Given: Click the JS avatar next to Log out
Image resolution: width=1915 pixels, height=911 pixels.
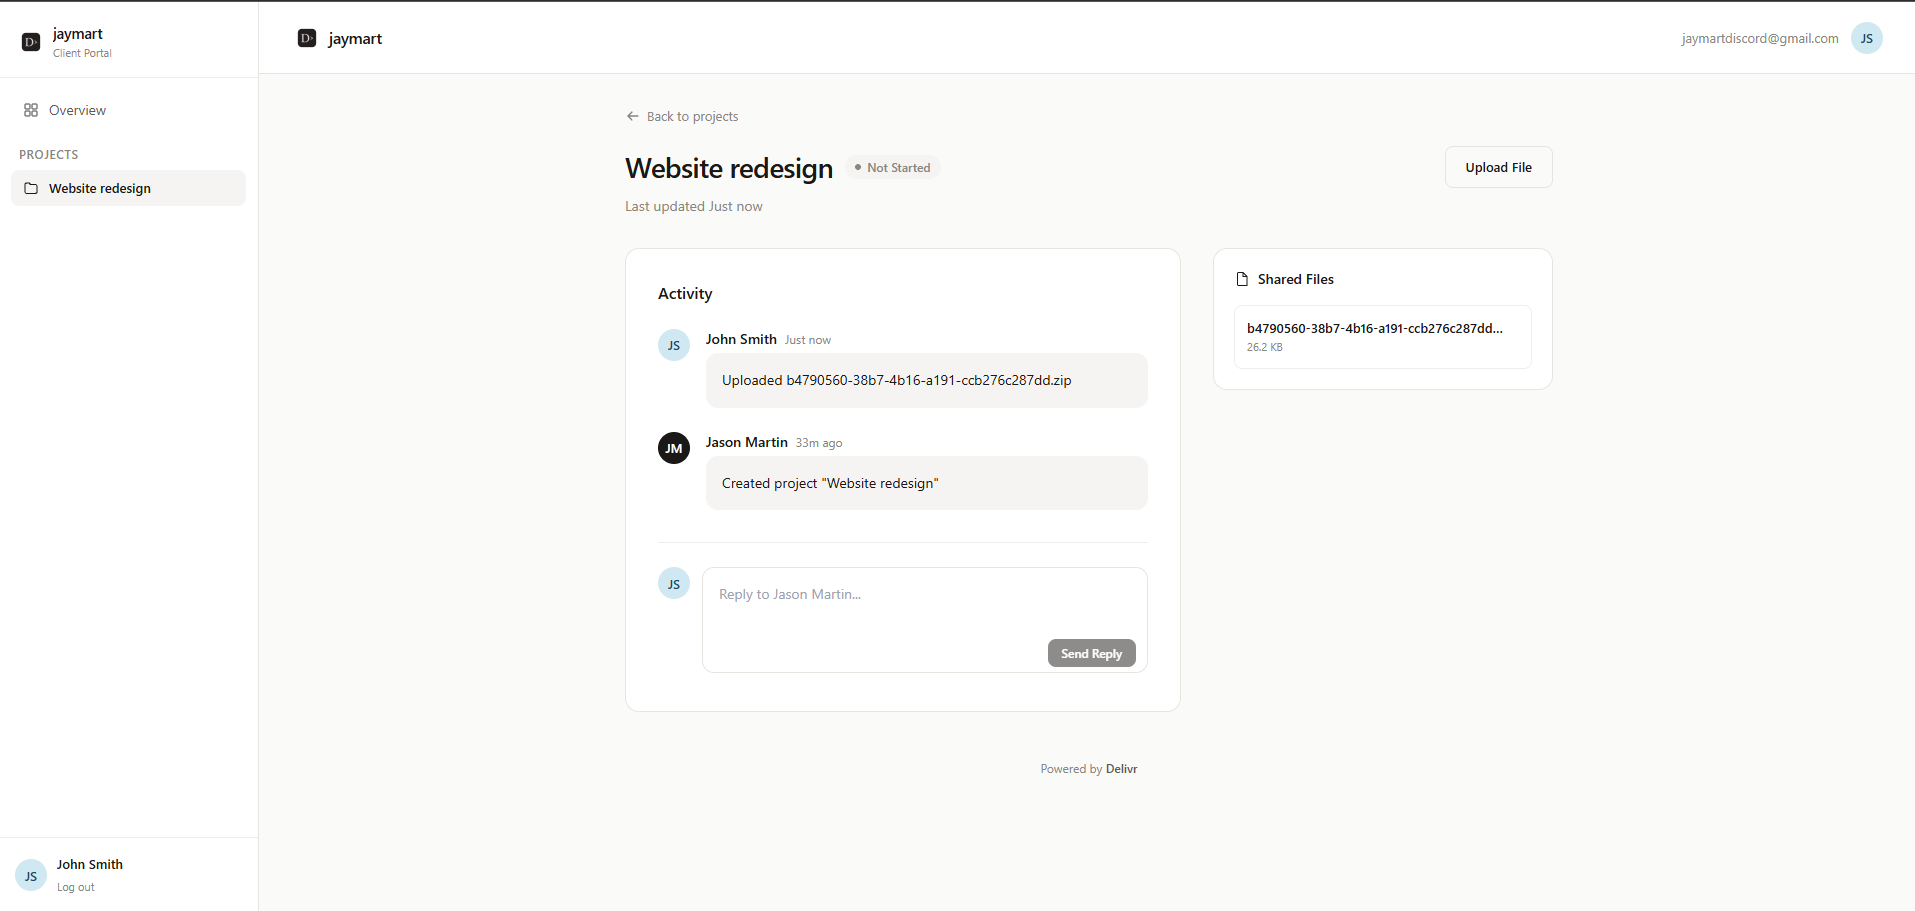Looking at the screenshot, I should pos(30,875).
